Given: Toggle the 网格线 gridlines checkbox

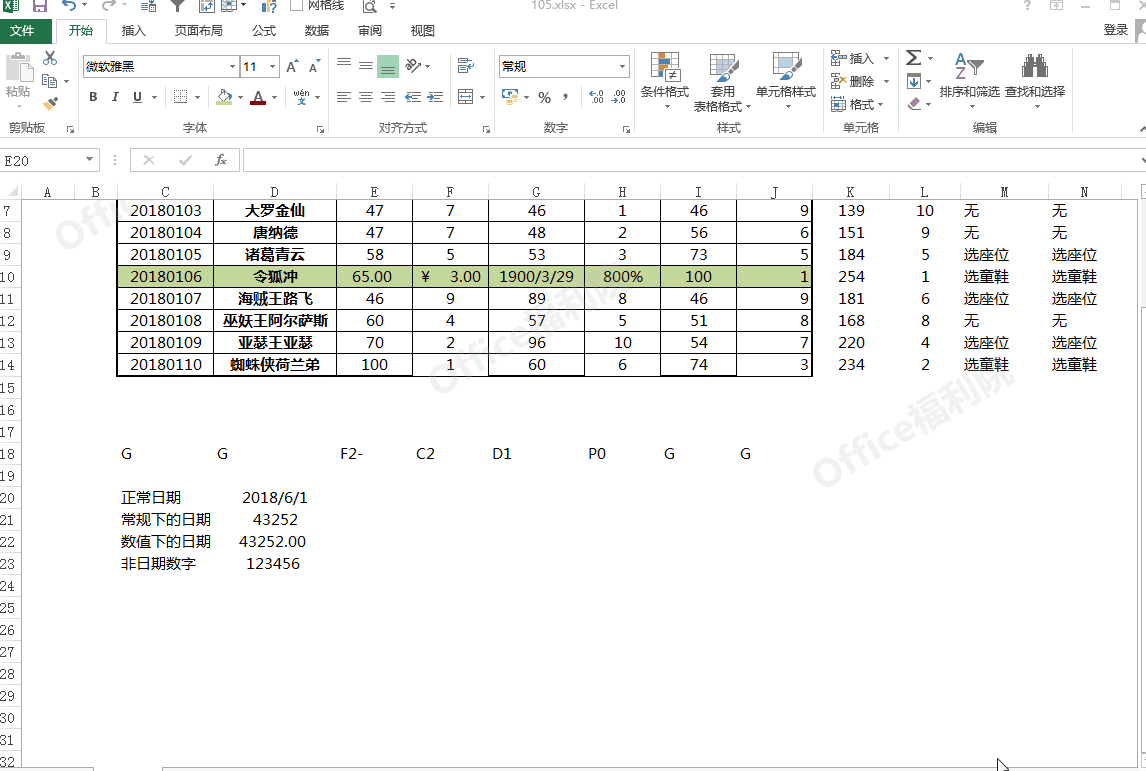Looking at the screenshot, I should pyautogui.click(x=296, y=6).
